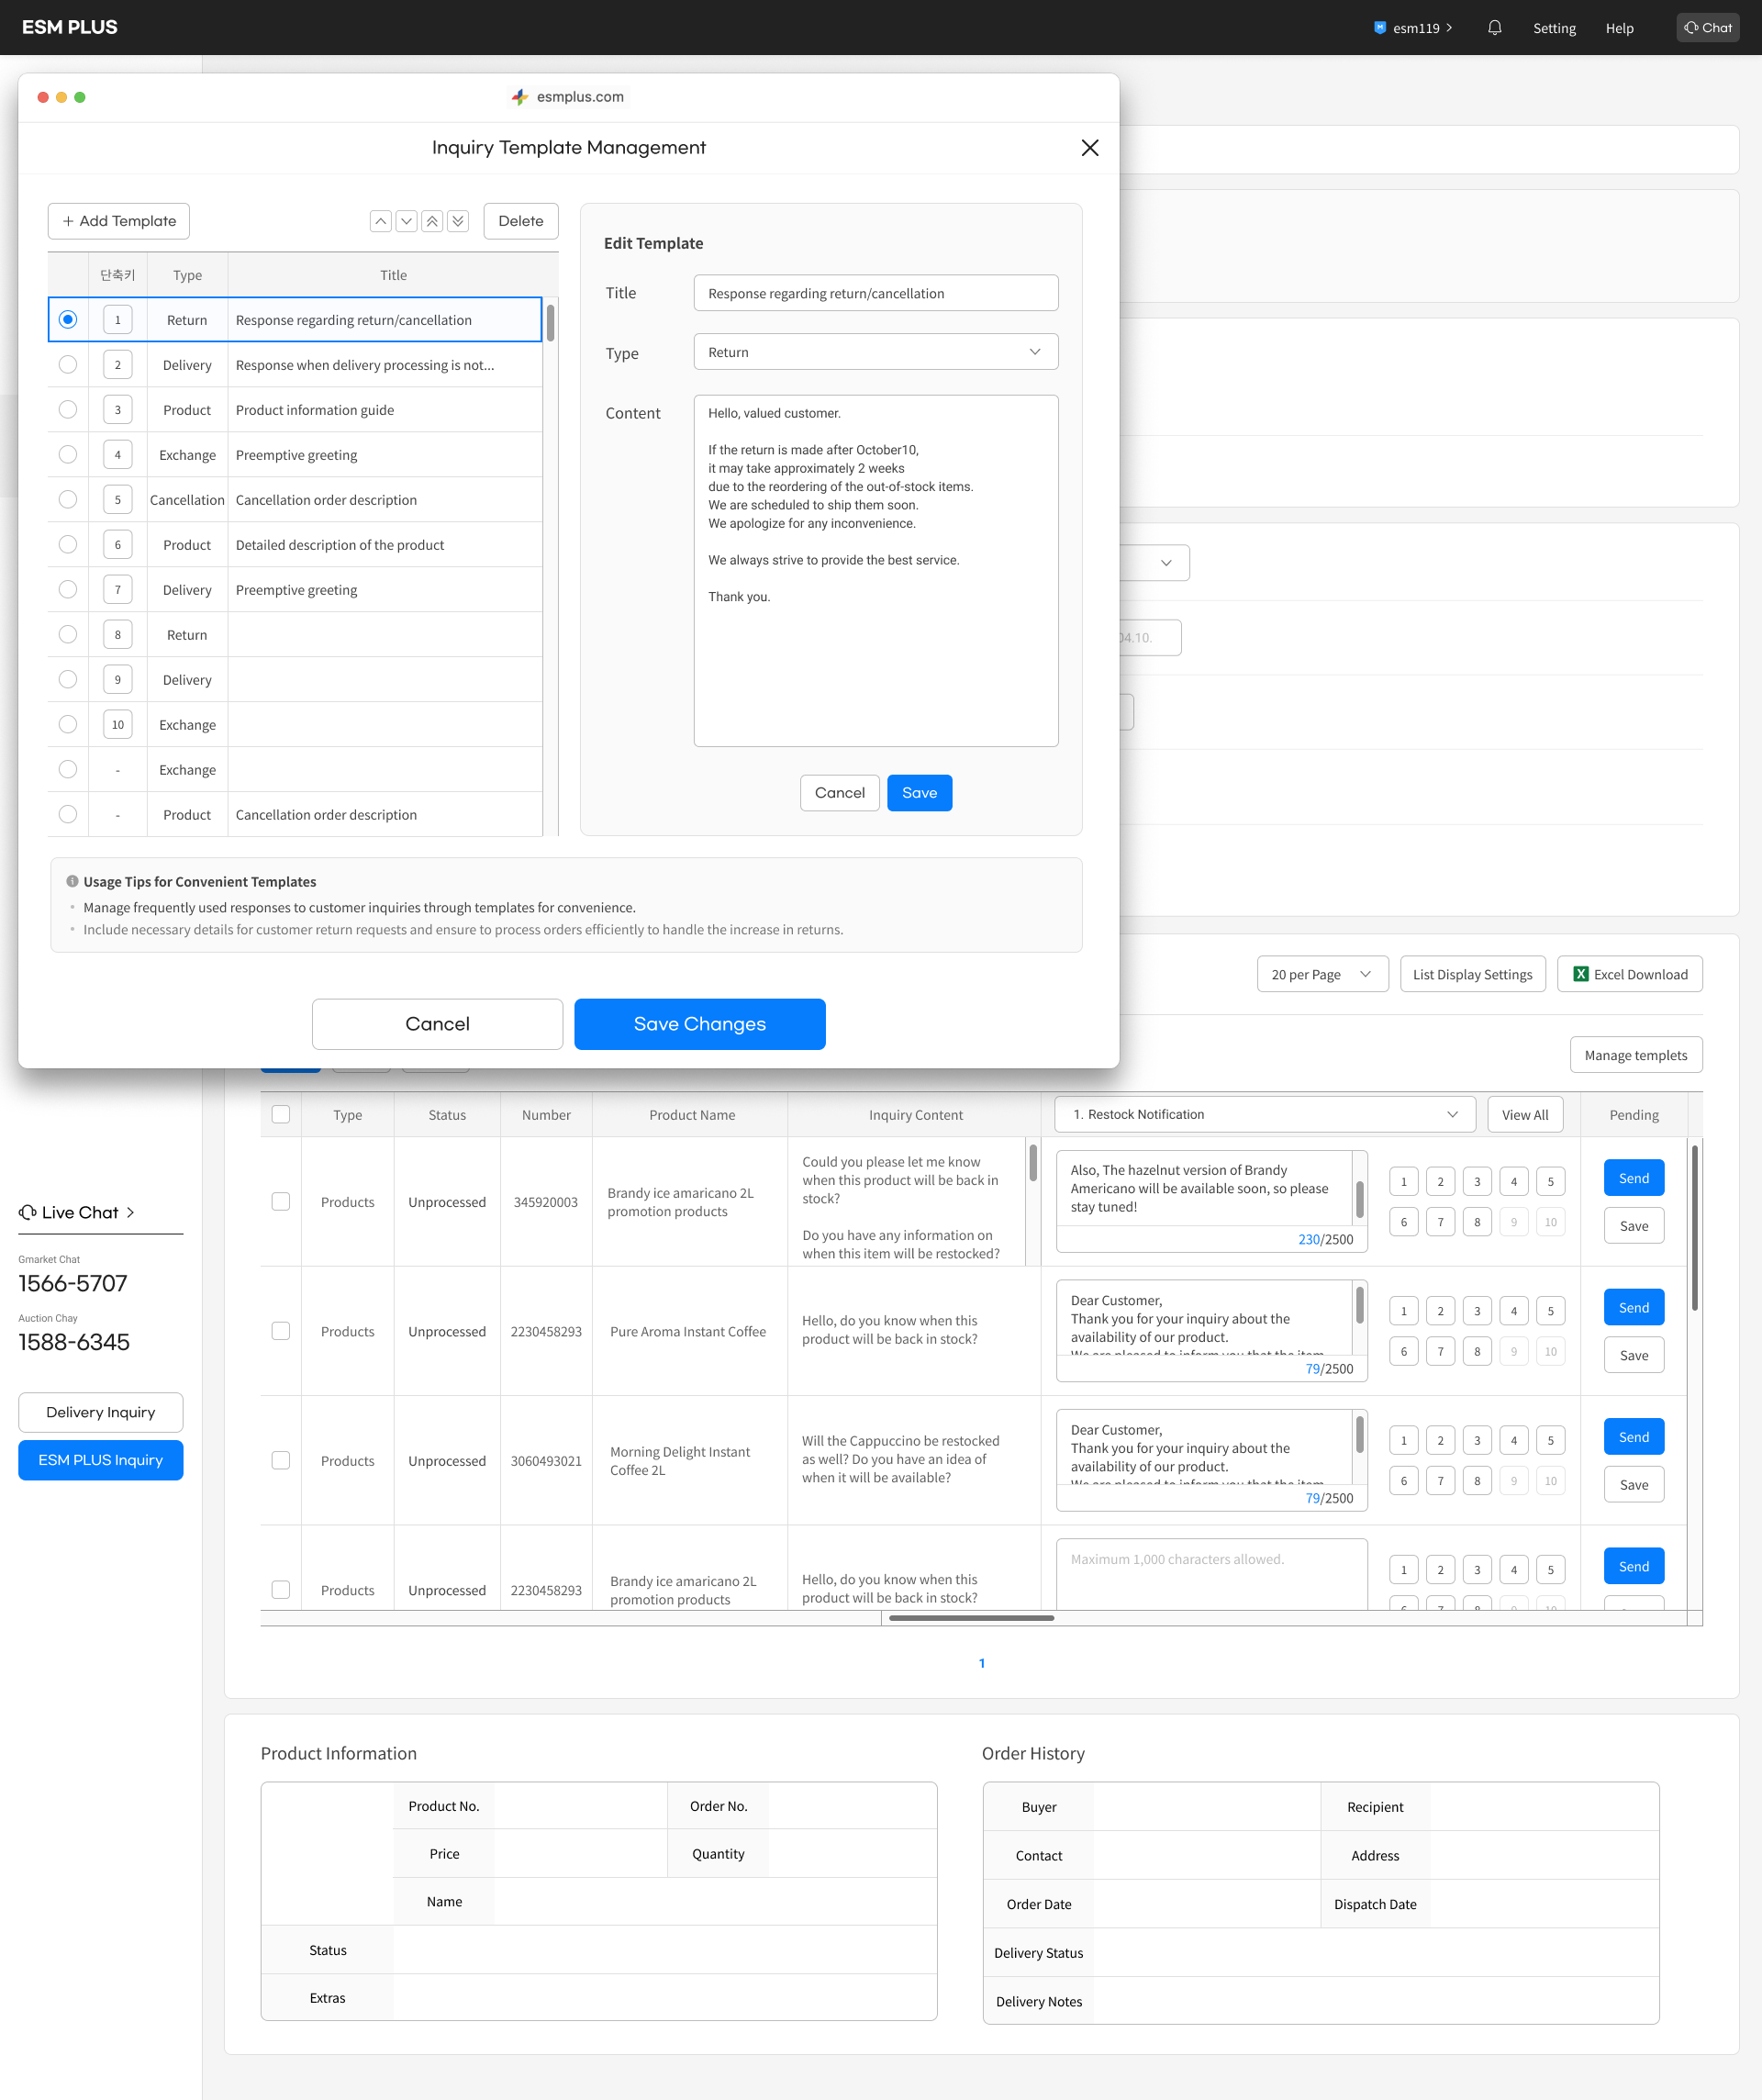This screenshot has width=1762, height=2100.
Task: Click the Save Changes button
Action: point(699,1024)
